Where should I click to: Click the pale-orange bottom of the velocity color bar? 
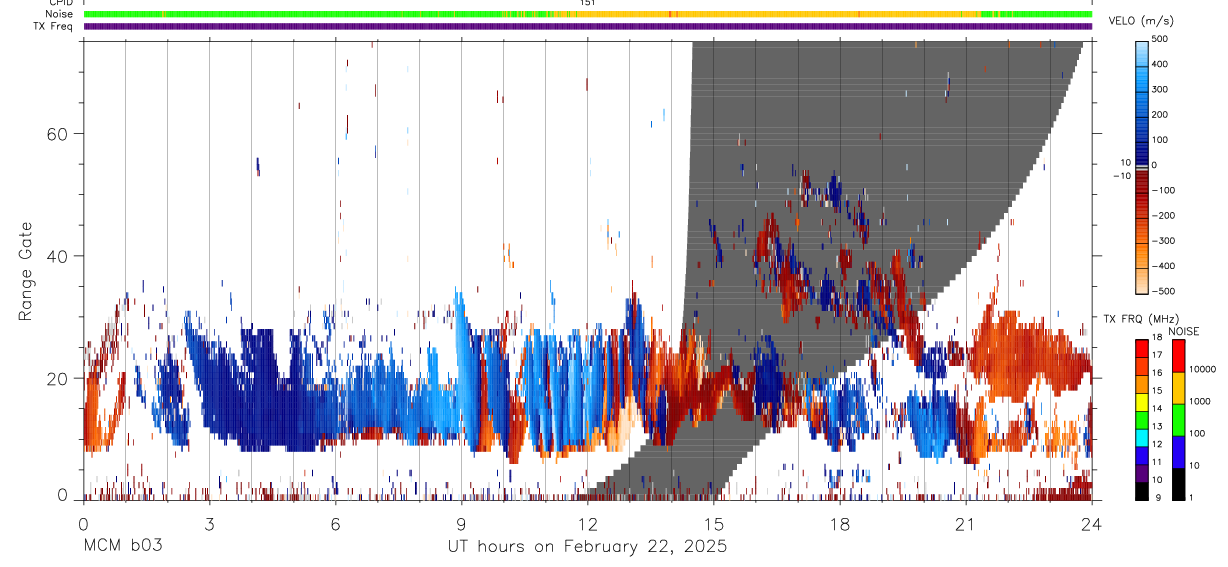point(1143,282)
